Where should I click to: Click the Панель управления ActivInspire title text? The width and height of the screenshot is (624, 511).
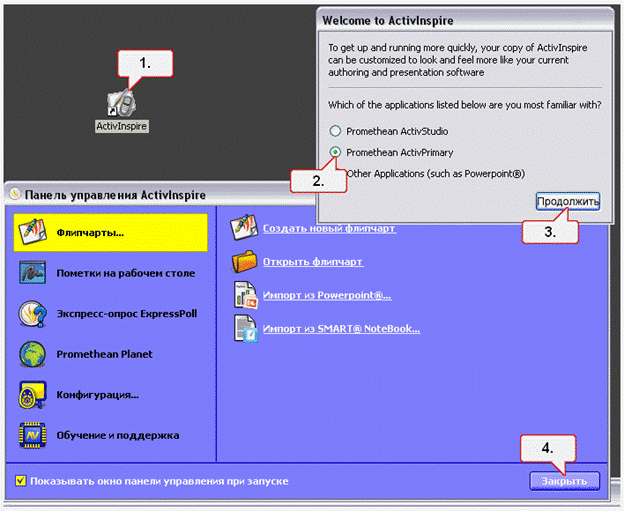[115, 195]
